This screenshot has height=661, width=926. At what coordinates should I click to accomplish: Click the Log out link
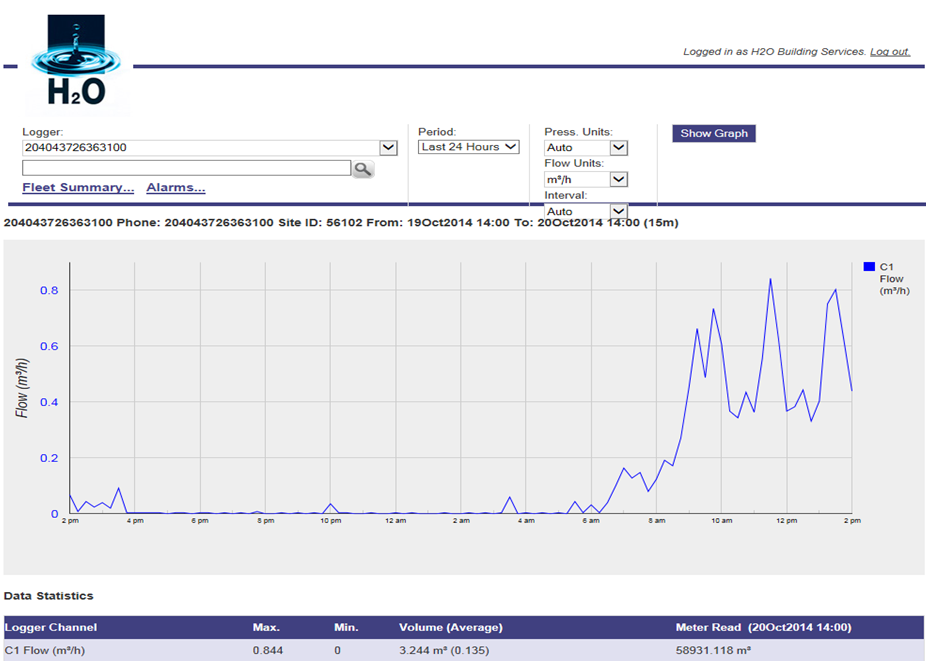click(x=889, y=51)
